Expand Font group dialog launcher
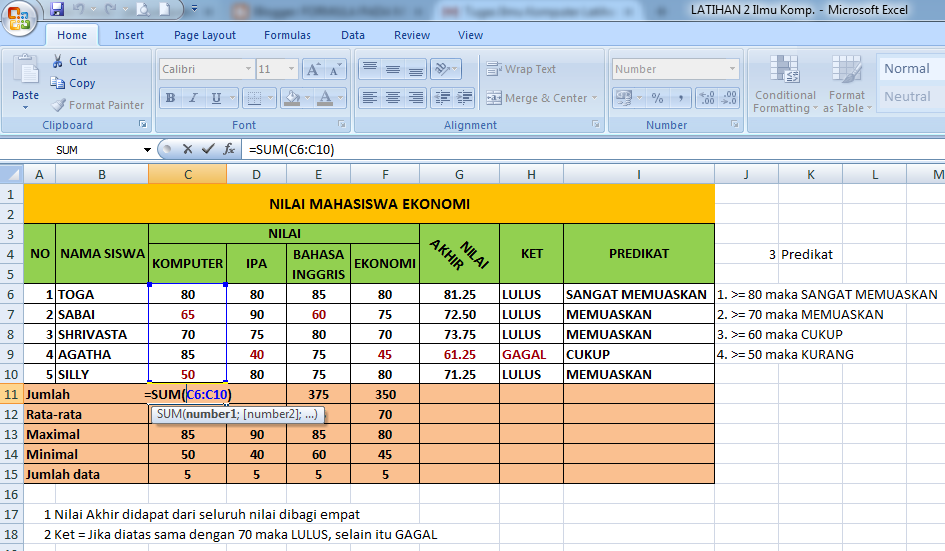The width and height of the screenshot is (945, 551). (342, 124)
